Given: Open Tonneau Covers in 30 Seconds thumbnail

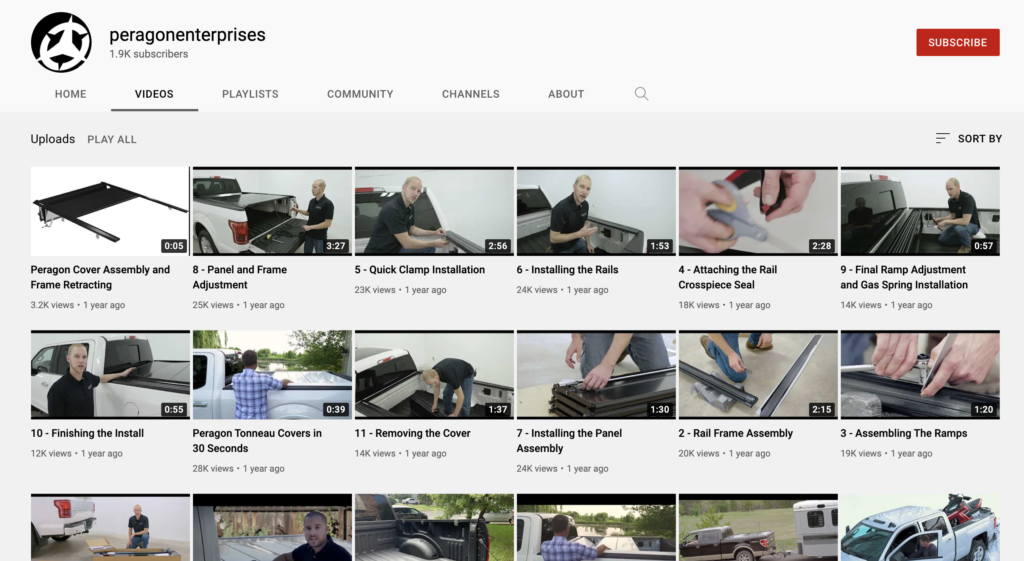Looking at the screenshot, I should (272, 374).
